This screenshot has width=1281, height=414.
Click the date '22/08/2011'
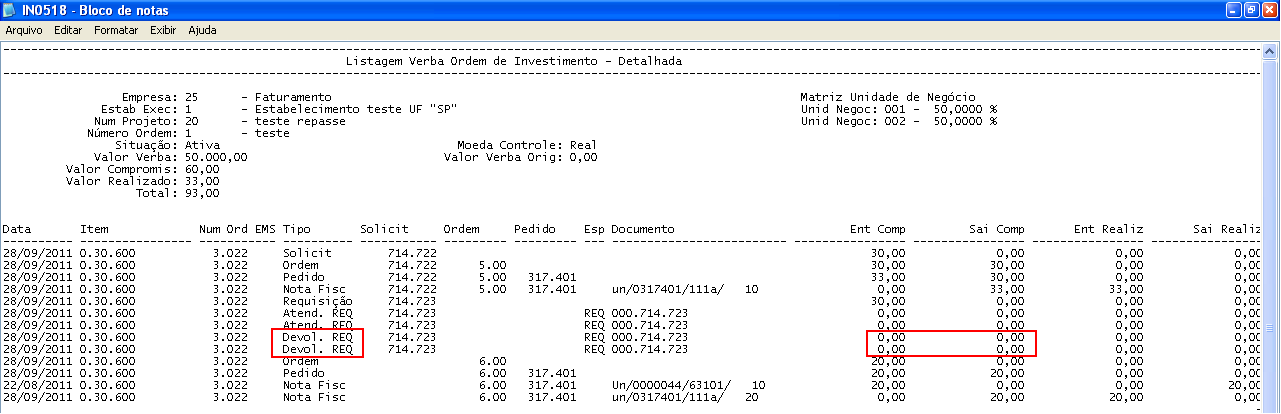click(37, 384)
